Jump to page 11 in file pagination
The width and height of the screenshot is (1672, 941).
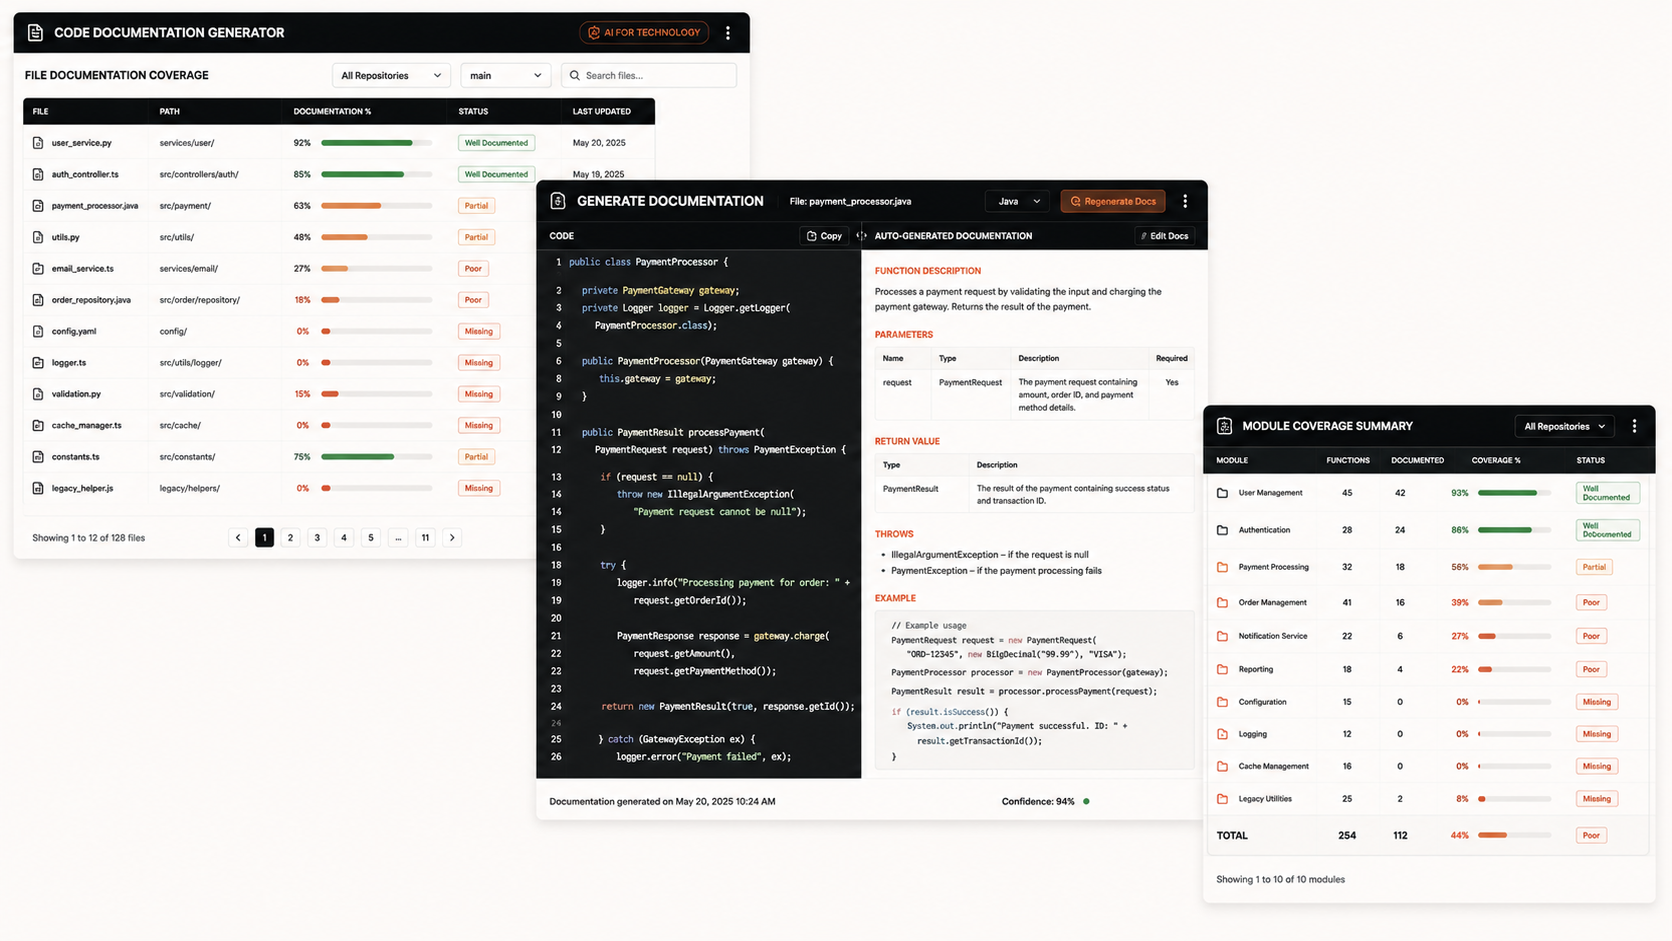(425, 538)
